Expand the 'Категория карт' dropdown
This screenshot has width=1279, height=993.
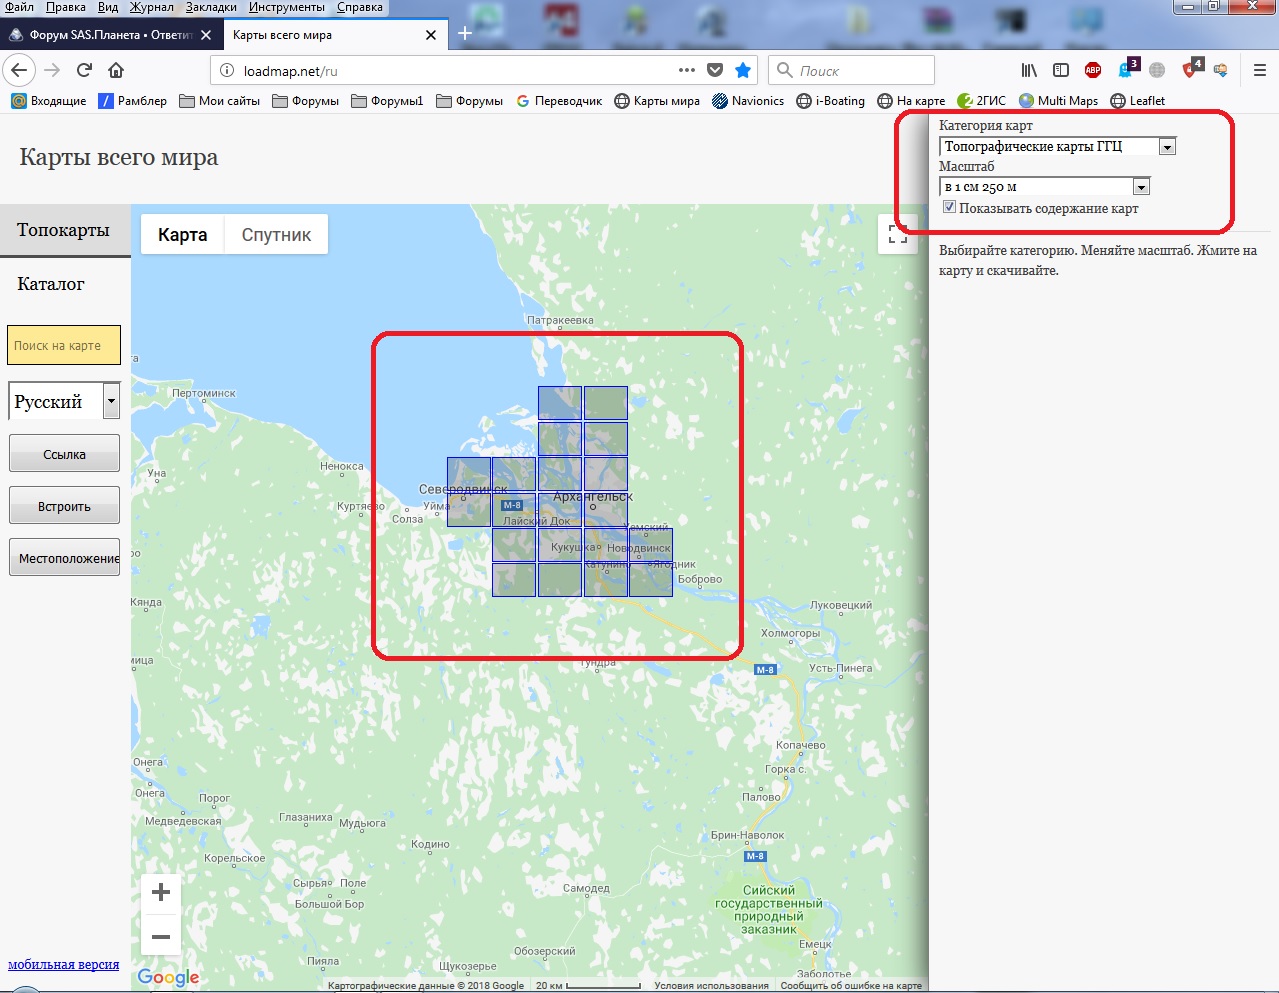1167,147
